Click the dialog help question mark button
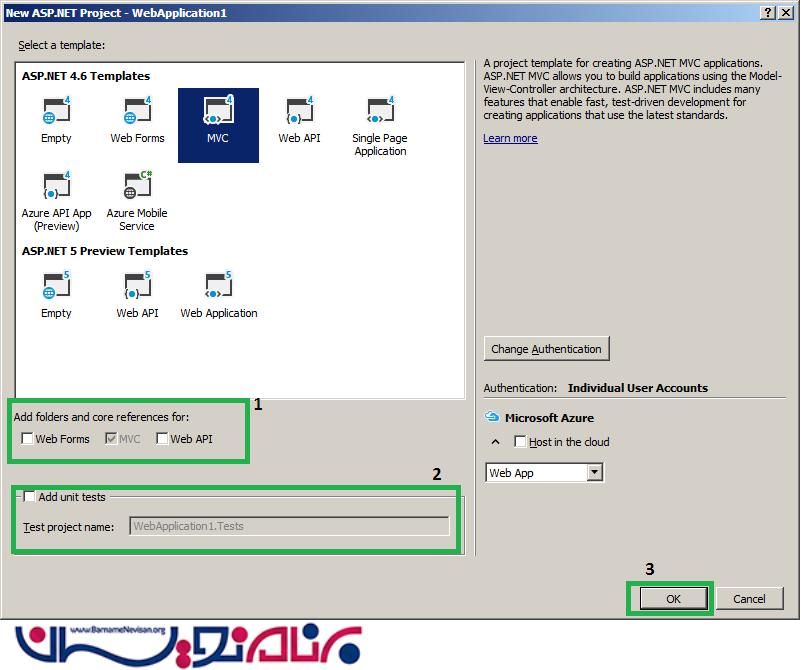 [x=767, y=13]
